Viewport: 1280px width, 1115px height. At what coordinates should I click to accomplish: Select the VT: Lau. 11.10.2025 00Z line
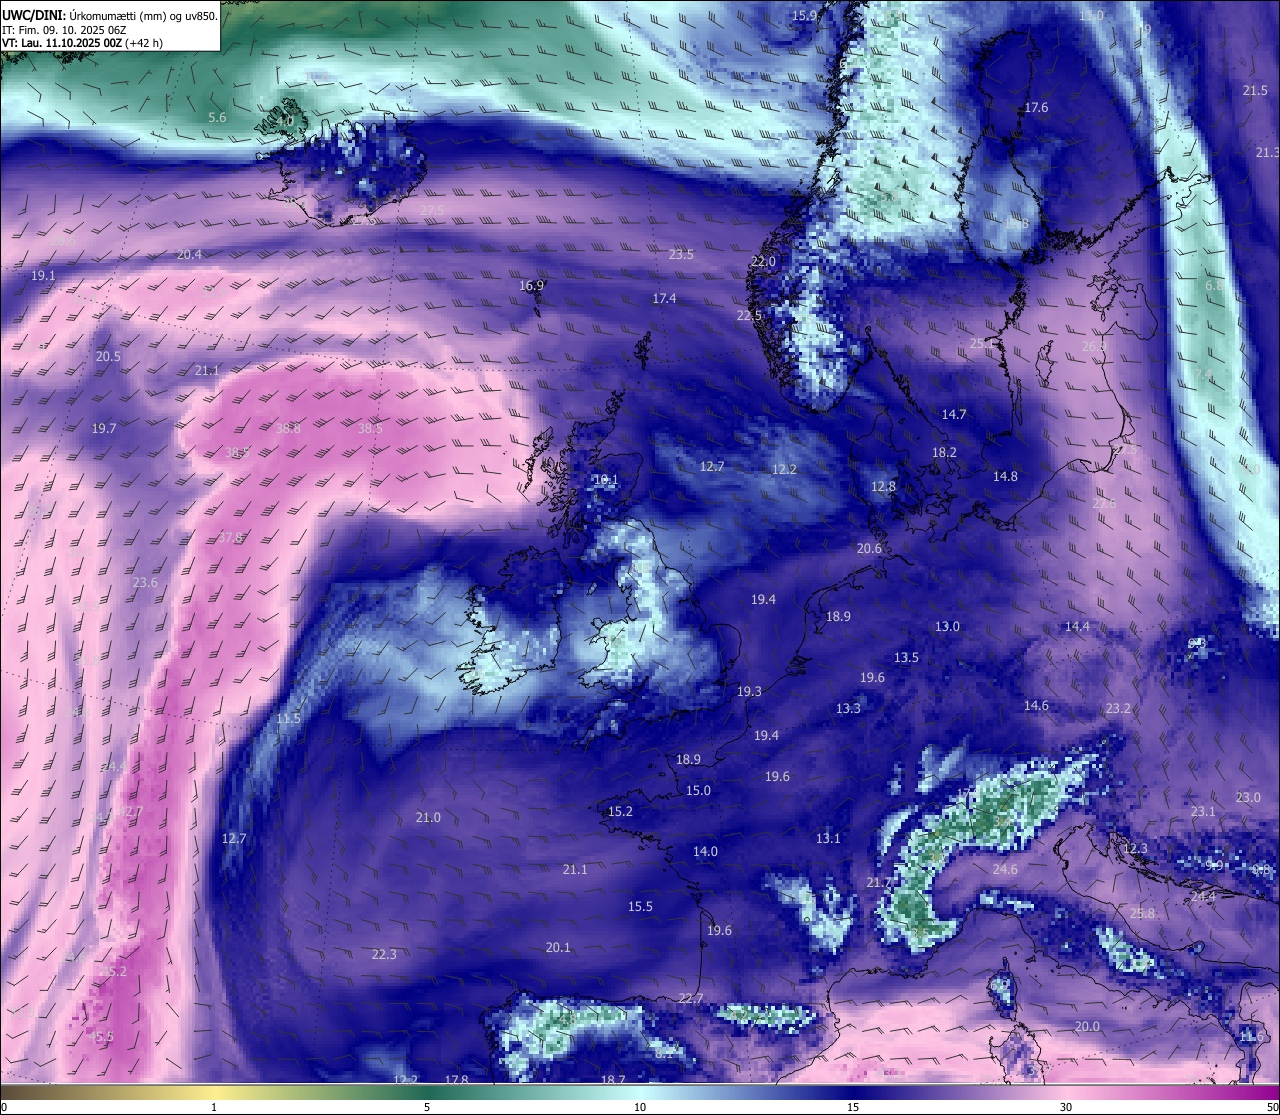[x=82, y=43]
